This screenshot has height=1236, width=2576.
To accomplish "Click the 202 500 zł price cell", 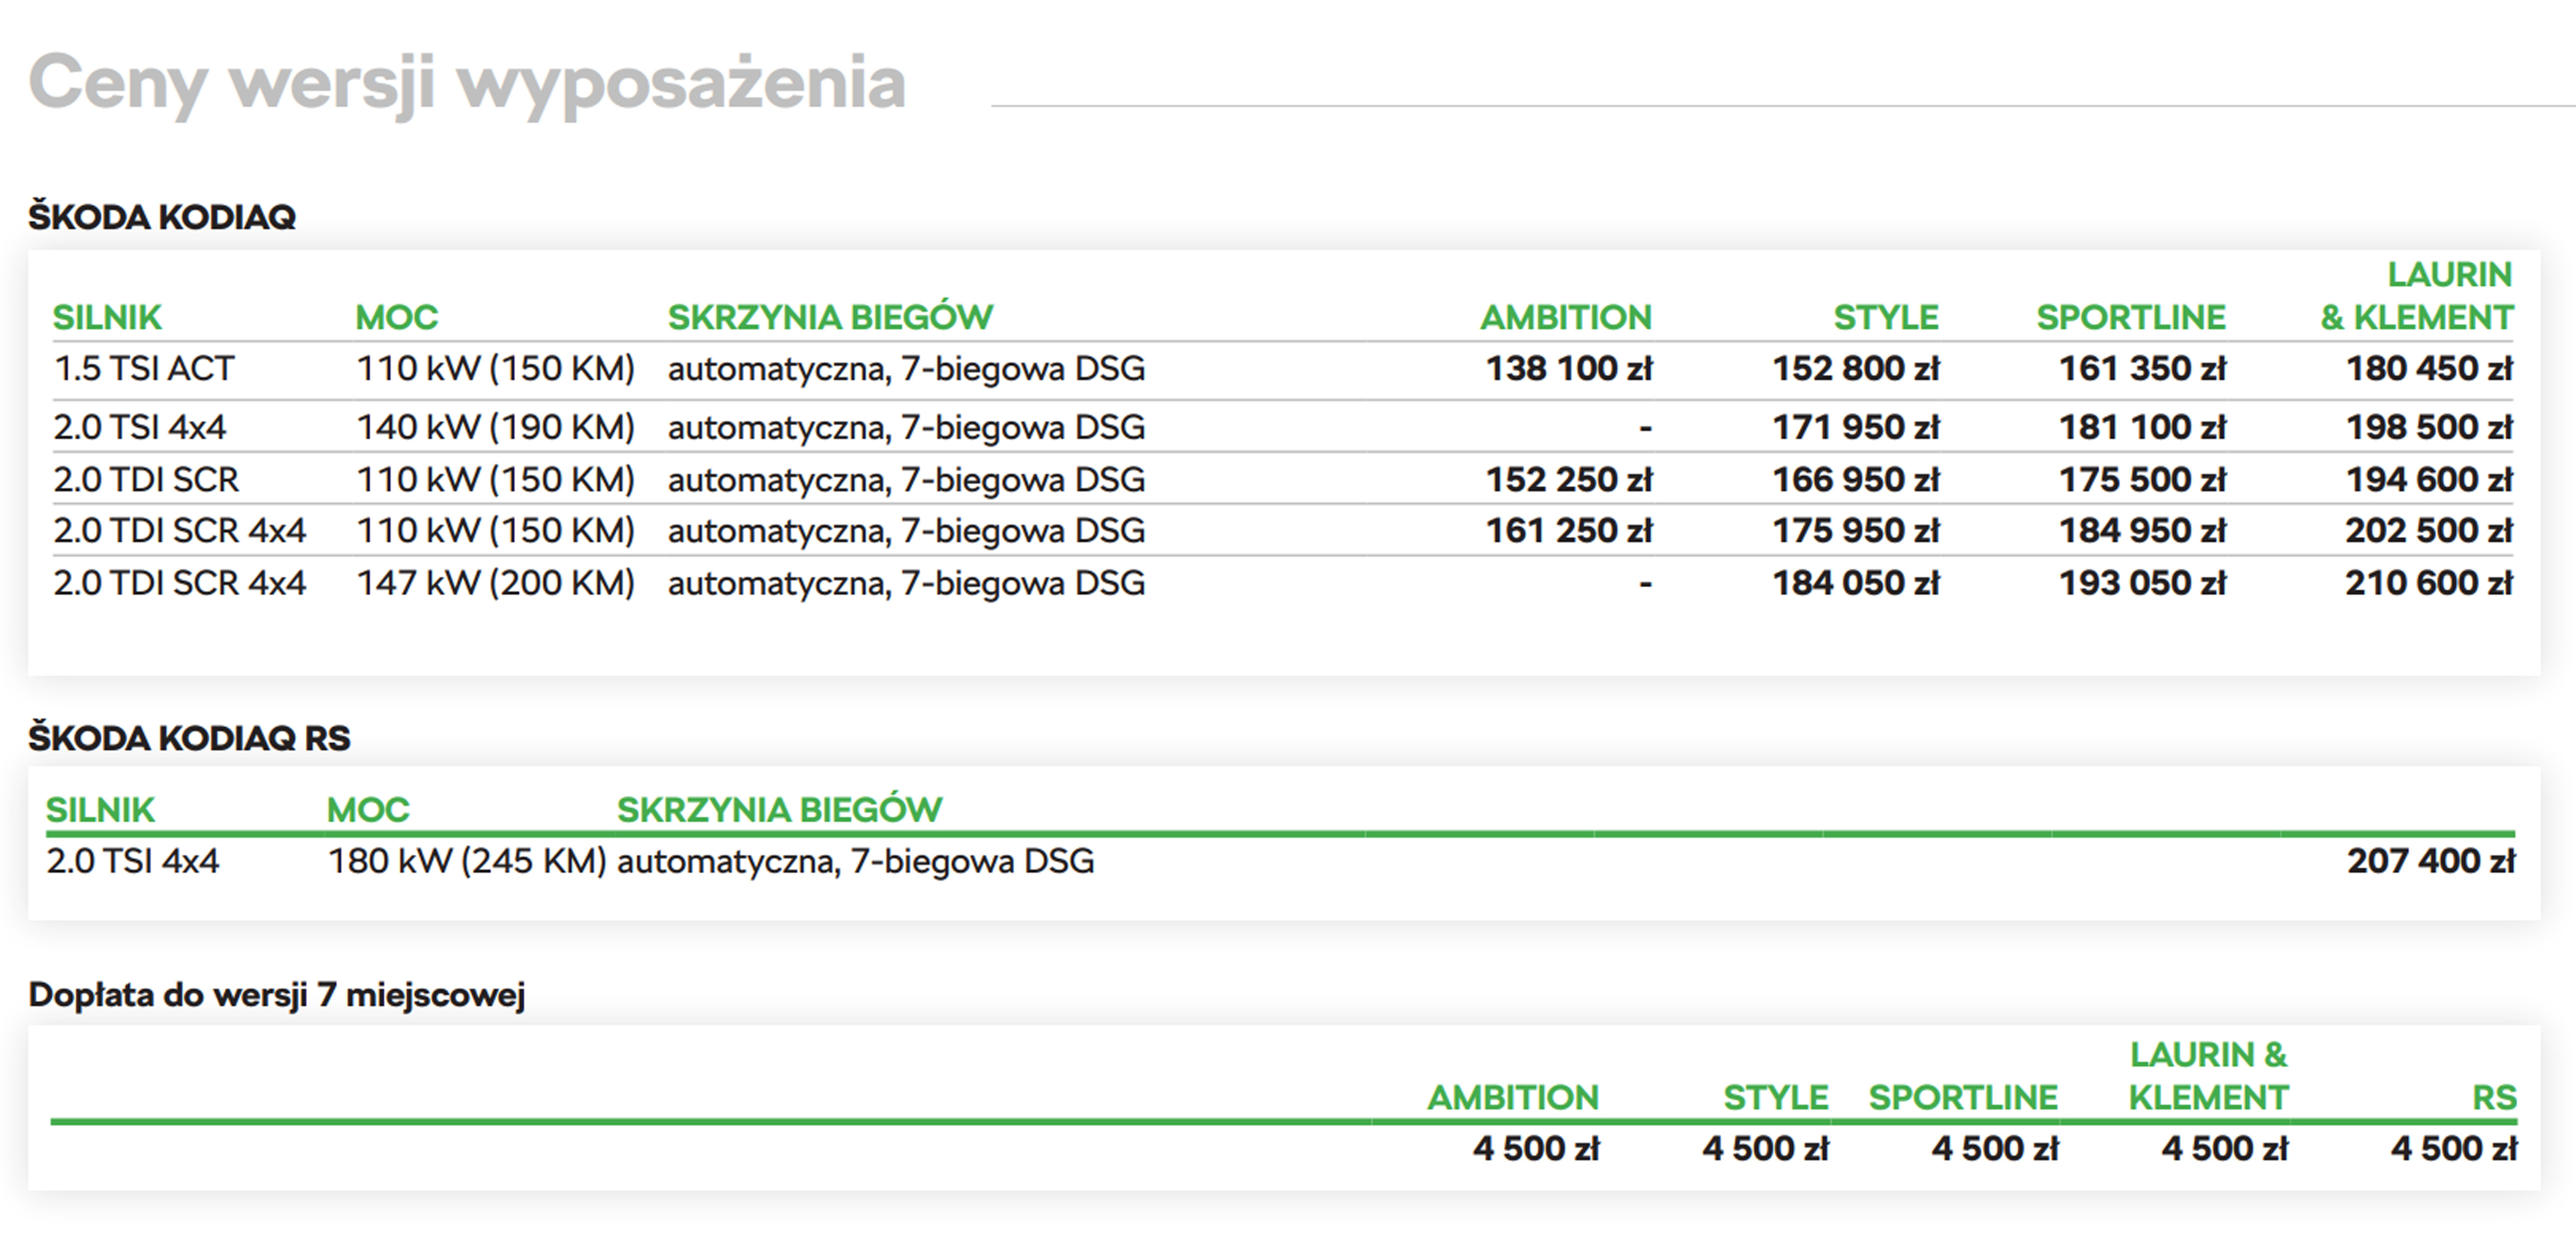I will pos(2428,531).
